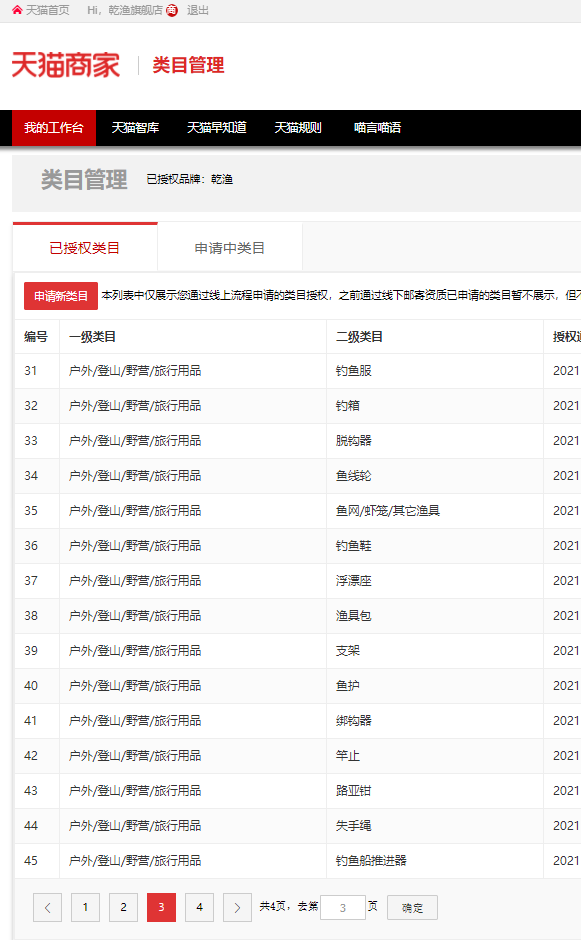Open 天猫首页 link
Image resolution: width=581 pixels, height=940 pixels.
(47, 10)
